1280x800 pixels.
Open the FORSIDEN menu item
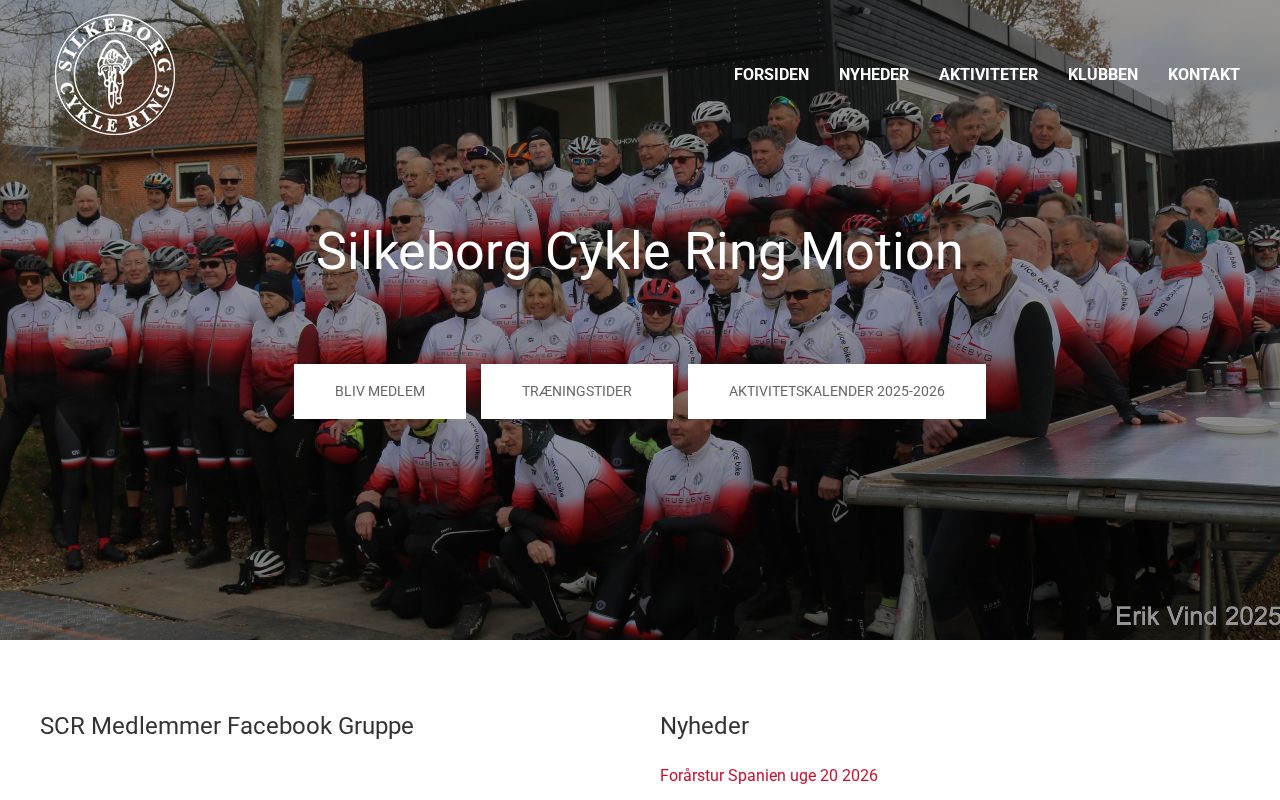coord(771,75)
